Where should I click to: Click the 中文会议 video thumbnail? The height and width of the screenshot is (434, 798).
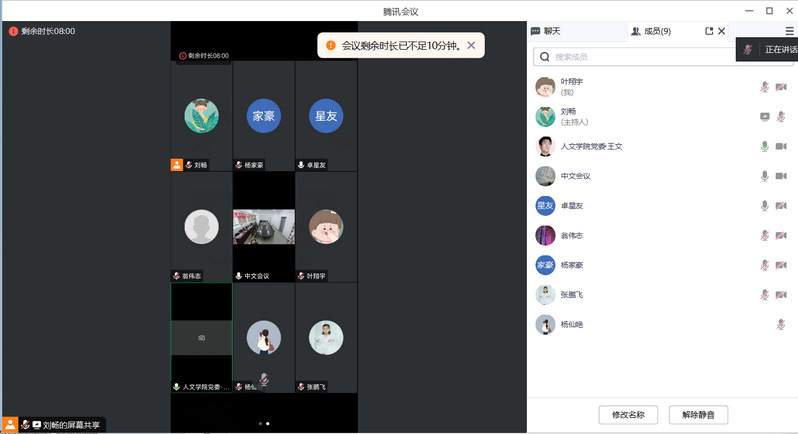point(263,226)
